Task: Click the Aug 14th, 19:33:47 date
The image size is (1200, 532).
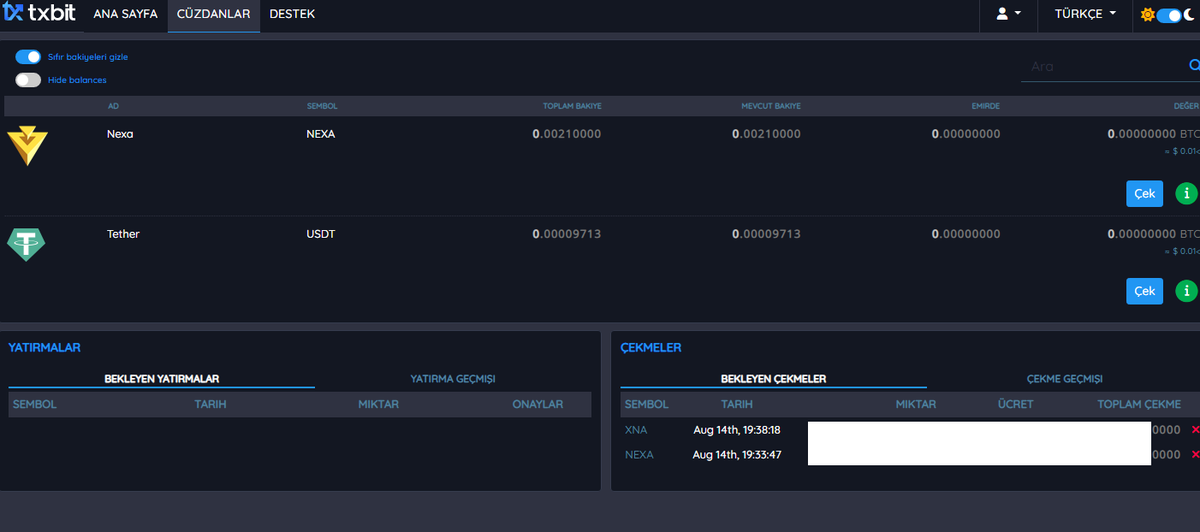Action: pyautogui.click(x=737, y=455)
